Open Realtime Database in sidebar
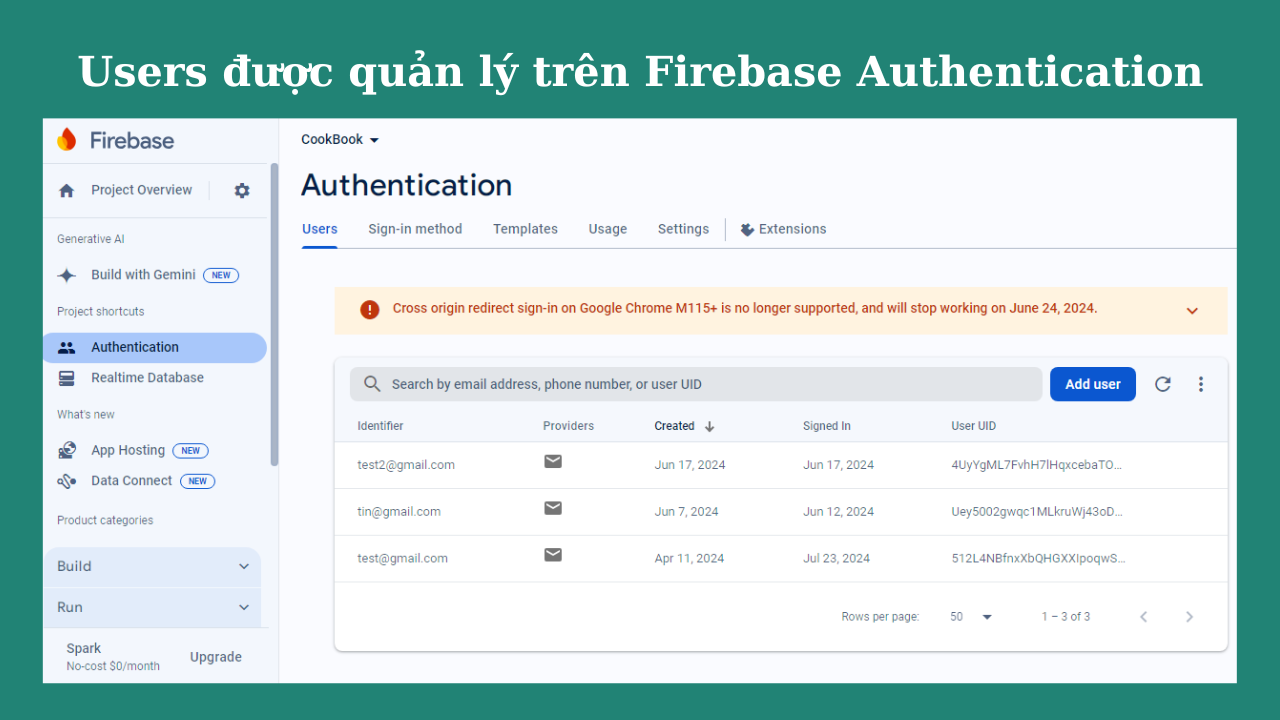1280x720 pixels. point(147,378)
